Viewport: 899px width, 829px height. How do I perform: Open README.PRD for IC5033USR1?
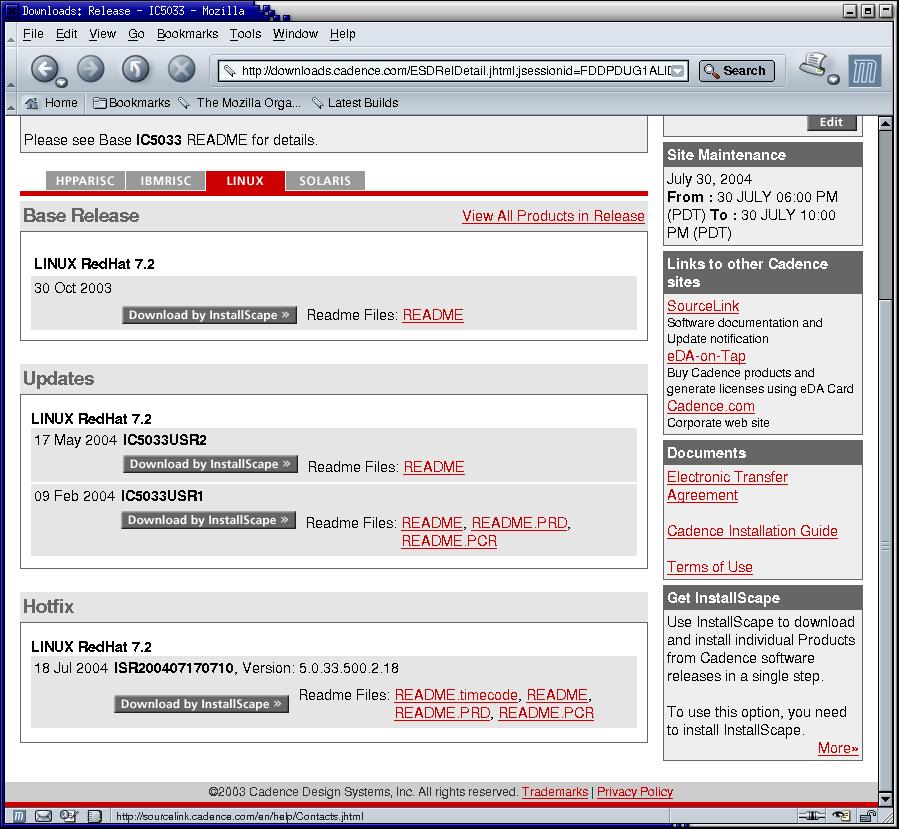coord(519,523)
